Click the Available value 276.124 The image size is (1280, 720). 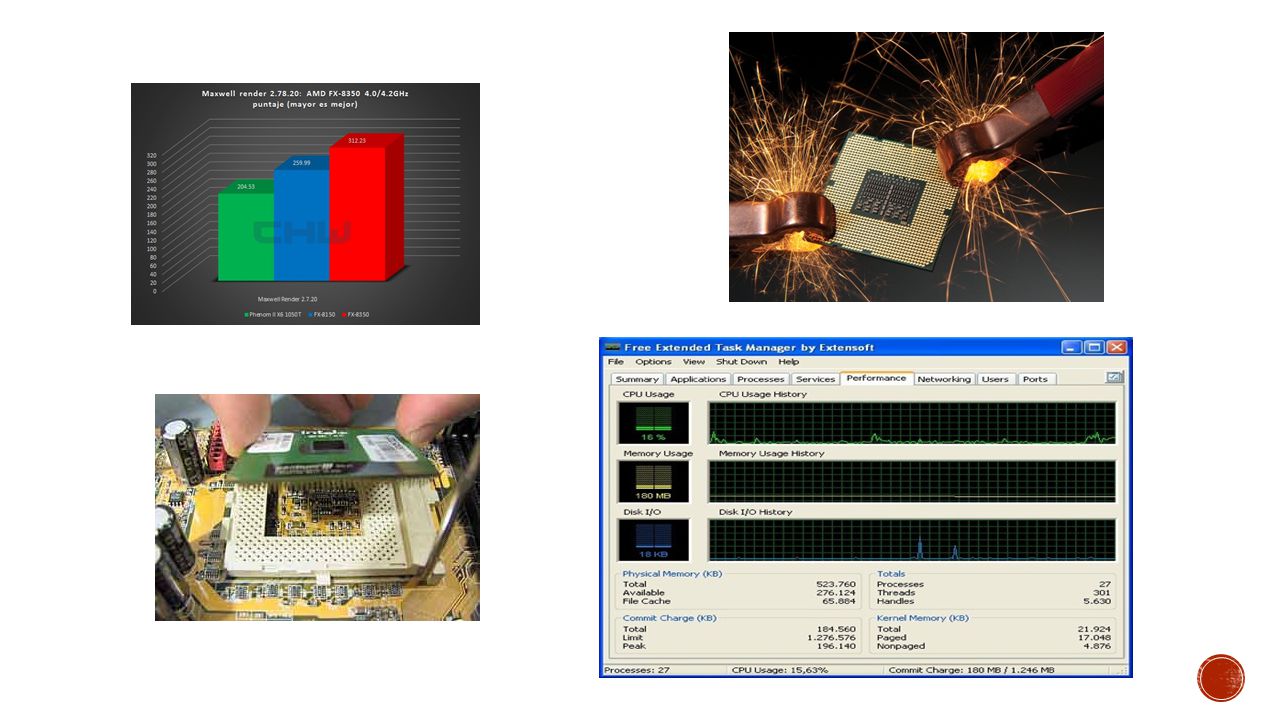tap(836, 593)
